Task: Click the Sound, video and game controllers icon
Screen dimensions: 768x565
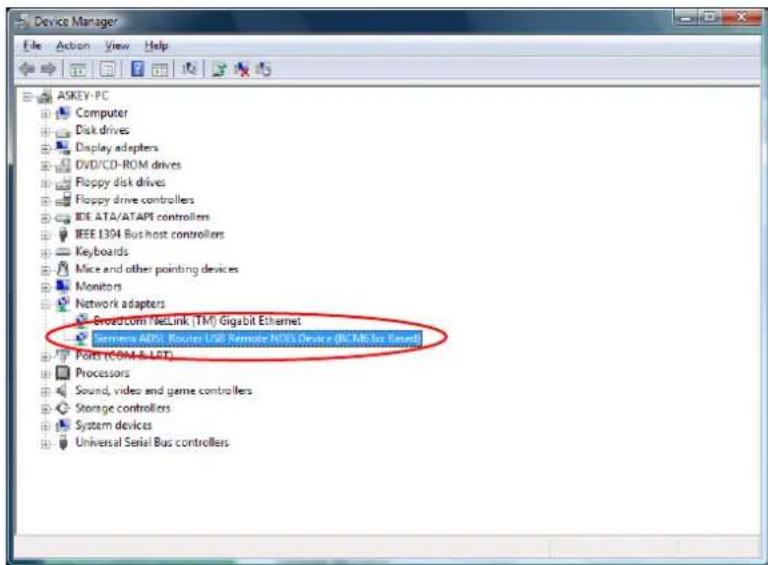Action: tap(62, 391)
